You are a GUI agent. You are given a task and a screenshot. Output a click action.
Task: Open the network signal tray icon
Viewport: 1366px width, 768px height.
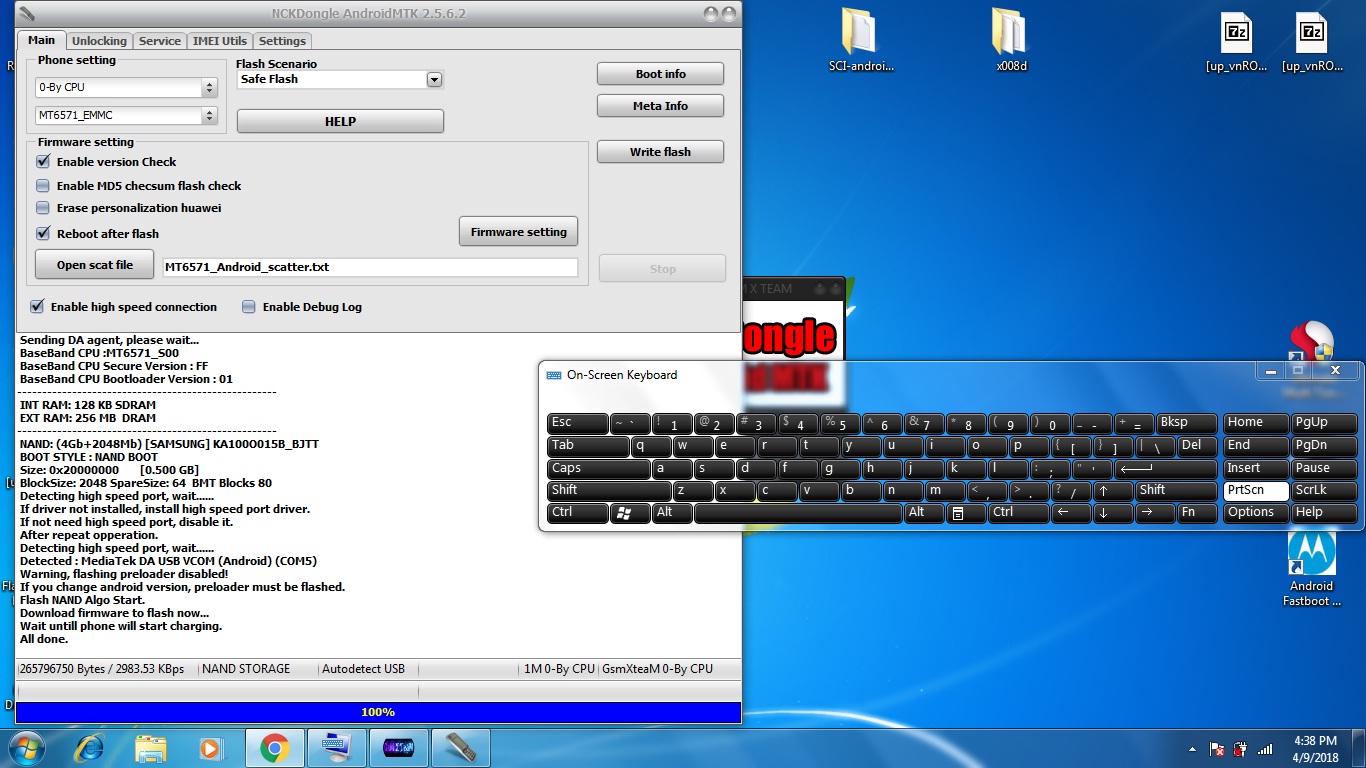coord(1265,749)
